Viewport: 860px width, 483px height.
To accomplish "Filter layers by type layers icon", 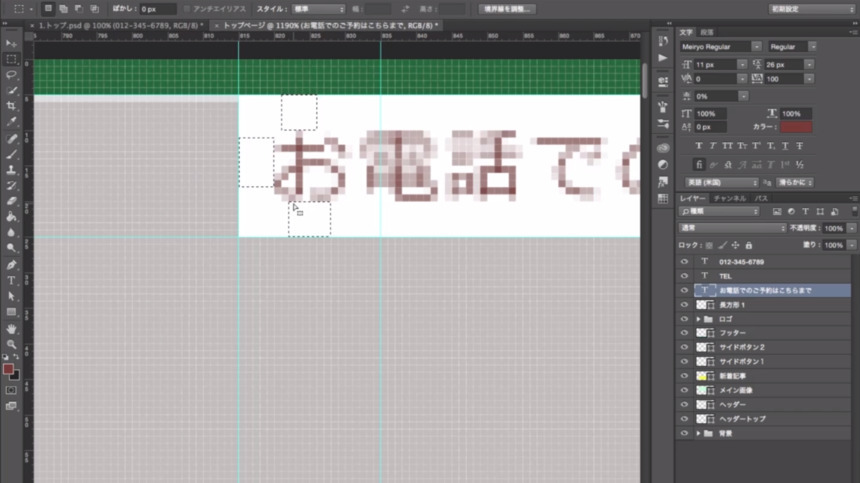I will pos(806,212).
